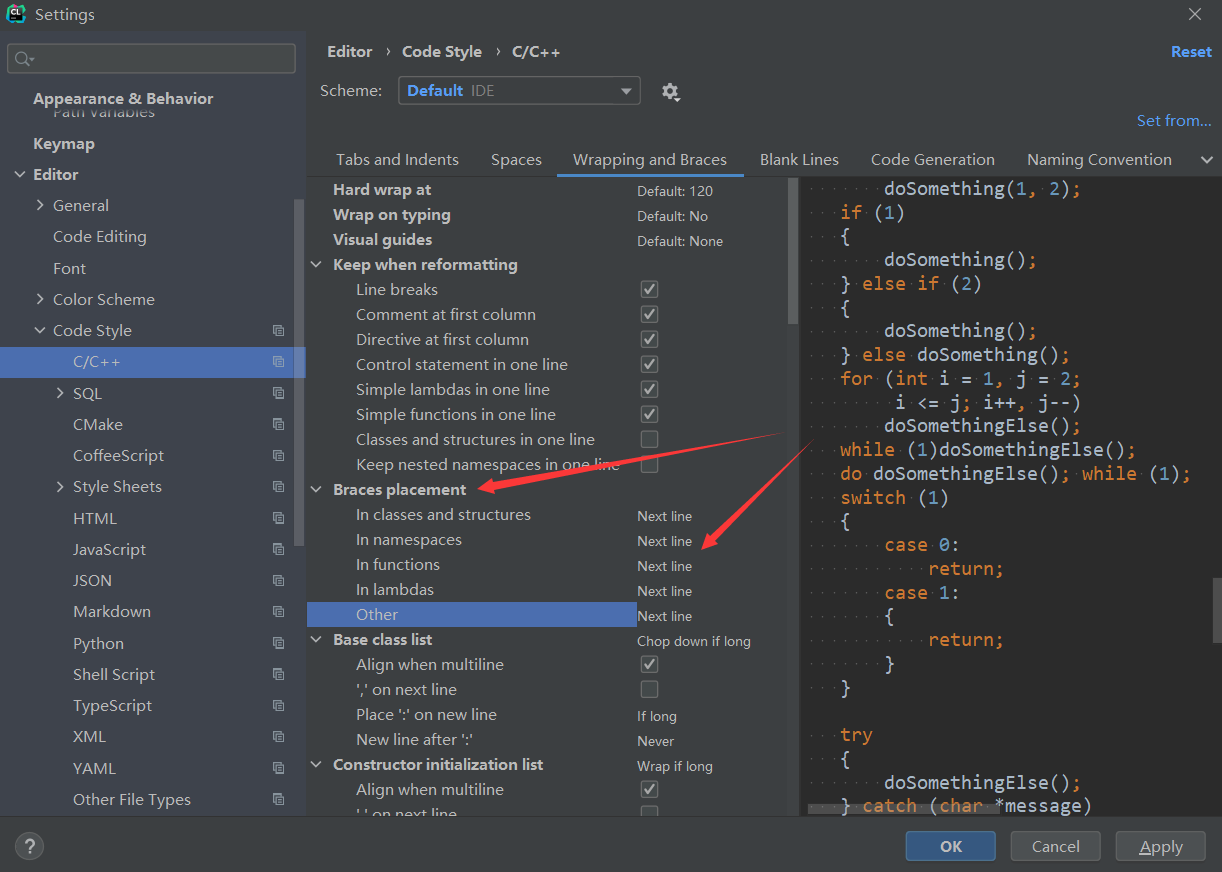Click the icon beside Python in sidebar
This screenshot has height=872, width=1222.
click(x=278, y=644)
